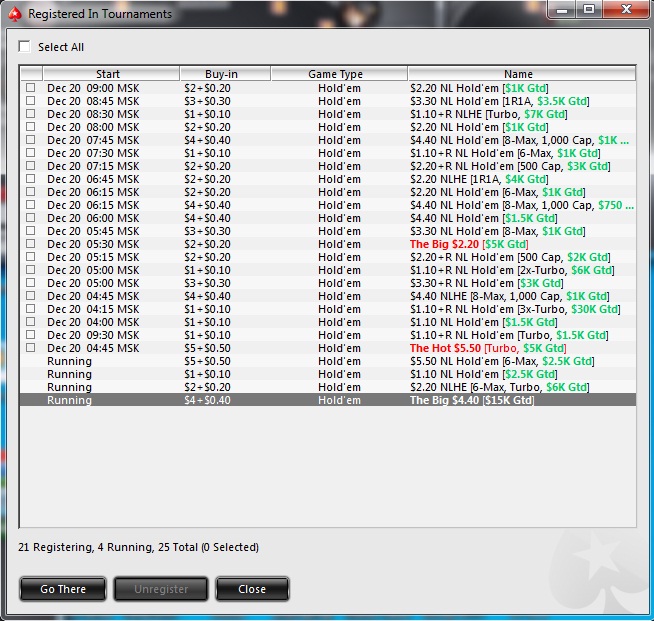The width and height of the screenshot is (654, 621).
Task: Check the box for Dec 20 06:45 MSK tournament
Action: click(x=30, y=179)
